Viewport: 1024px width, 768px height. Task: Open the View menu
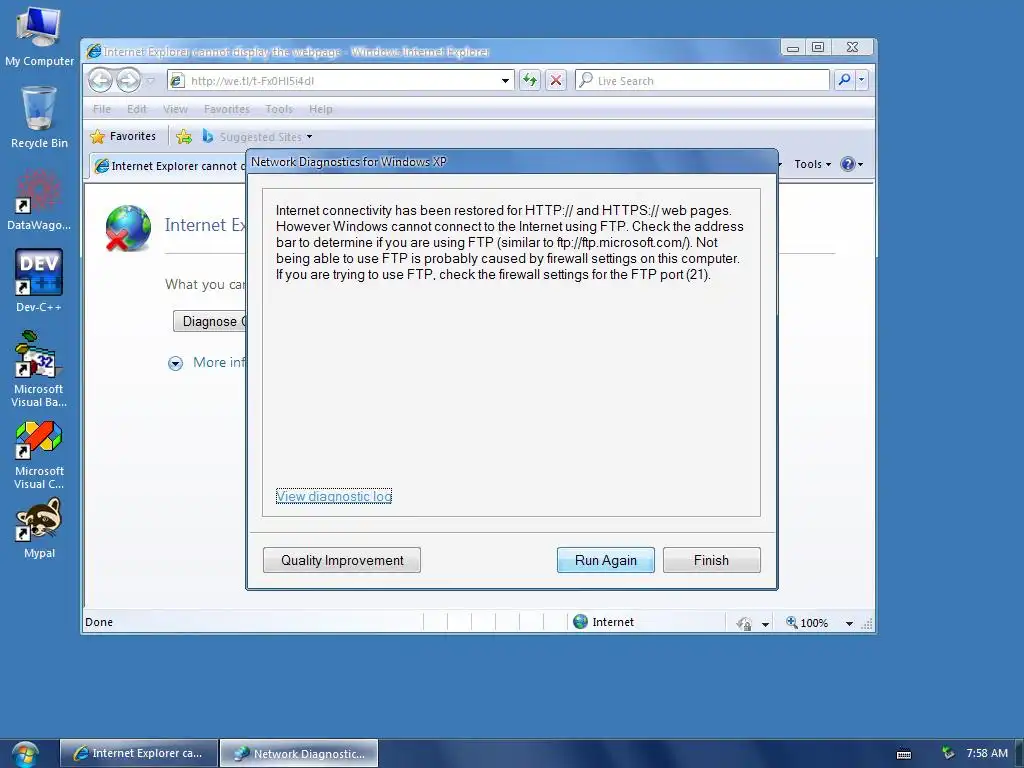tap(175, 109)
